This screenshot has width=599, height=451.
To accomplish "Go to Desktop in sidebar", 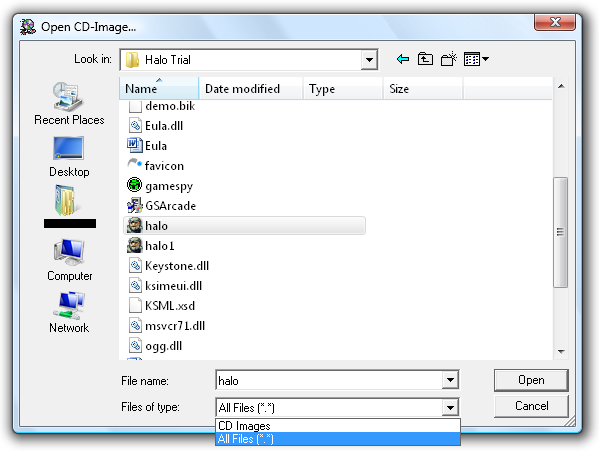I will click(69, 157).
